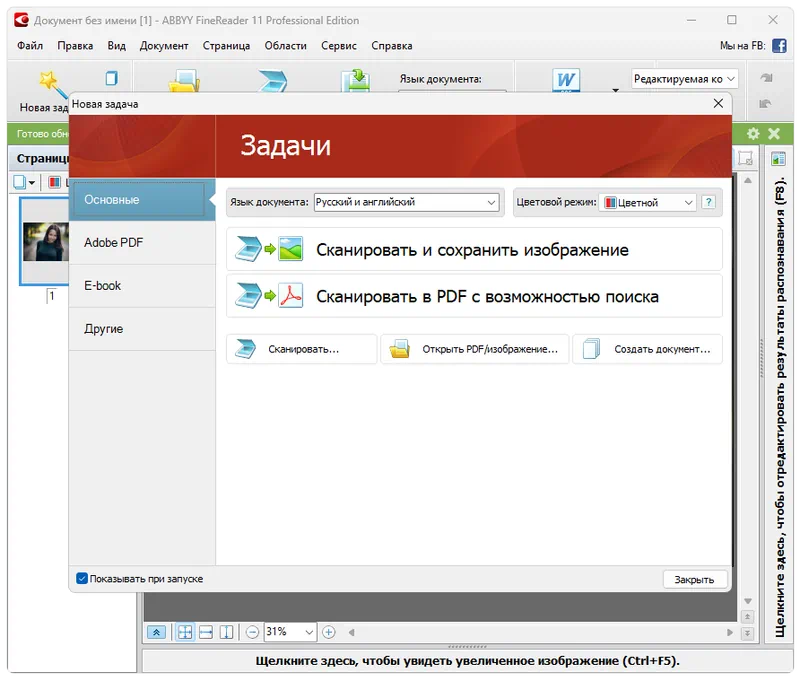Click the zoom in plus icon
The height and width of the screenshot is (681, 800).
click(329, 633)
